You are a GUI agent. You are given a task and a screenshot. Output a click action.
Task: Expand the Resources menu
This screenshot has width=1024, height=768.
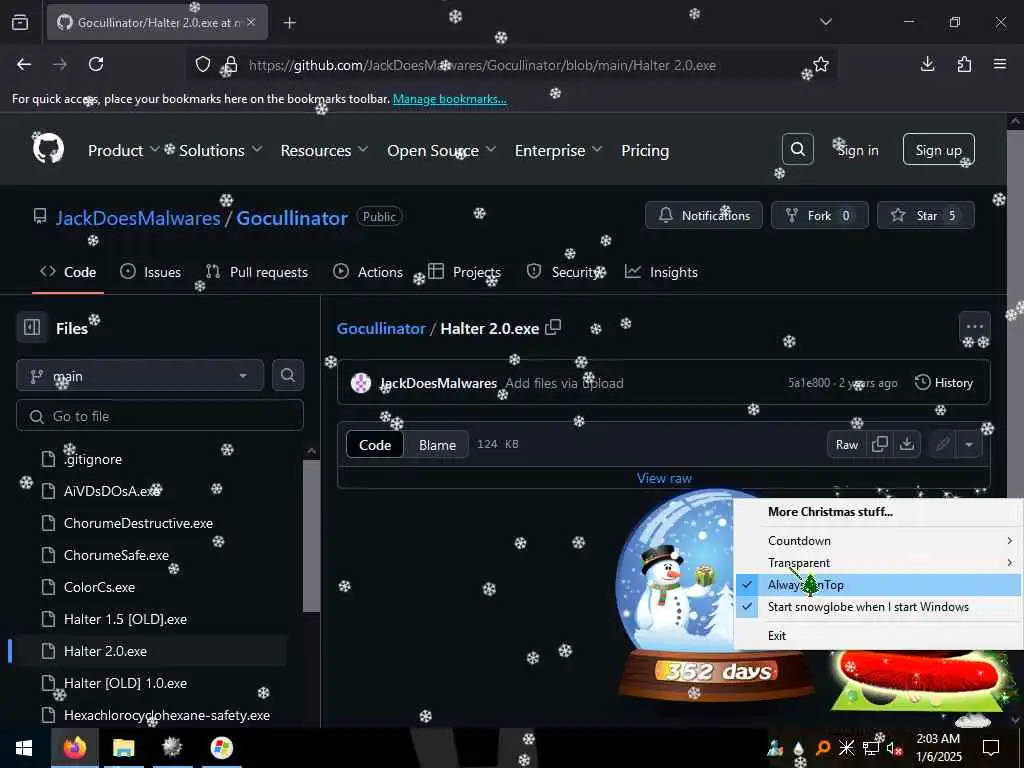click(x=324, y=150)
